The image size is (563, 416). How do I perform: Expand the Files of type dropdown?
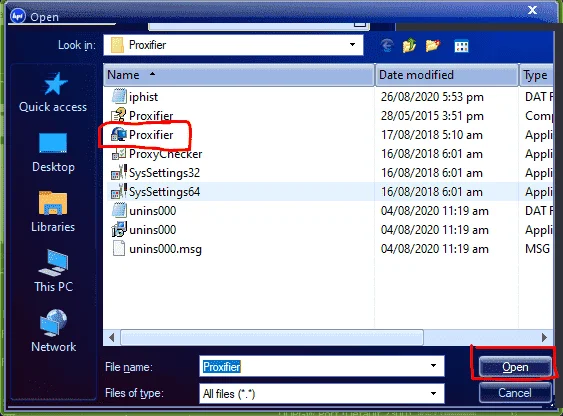(x=433, y=393)
